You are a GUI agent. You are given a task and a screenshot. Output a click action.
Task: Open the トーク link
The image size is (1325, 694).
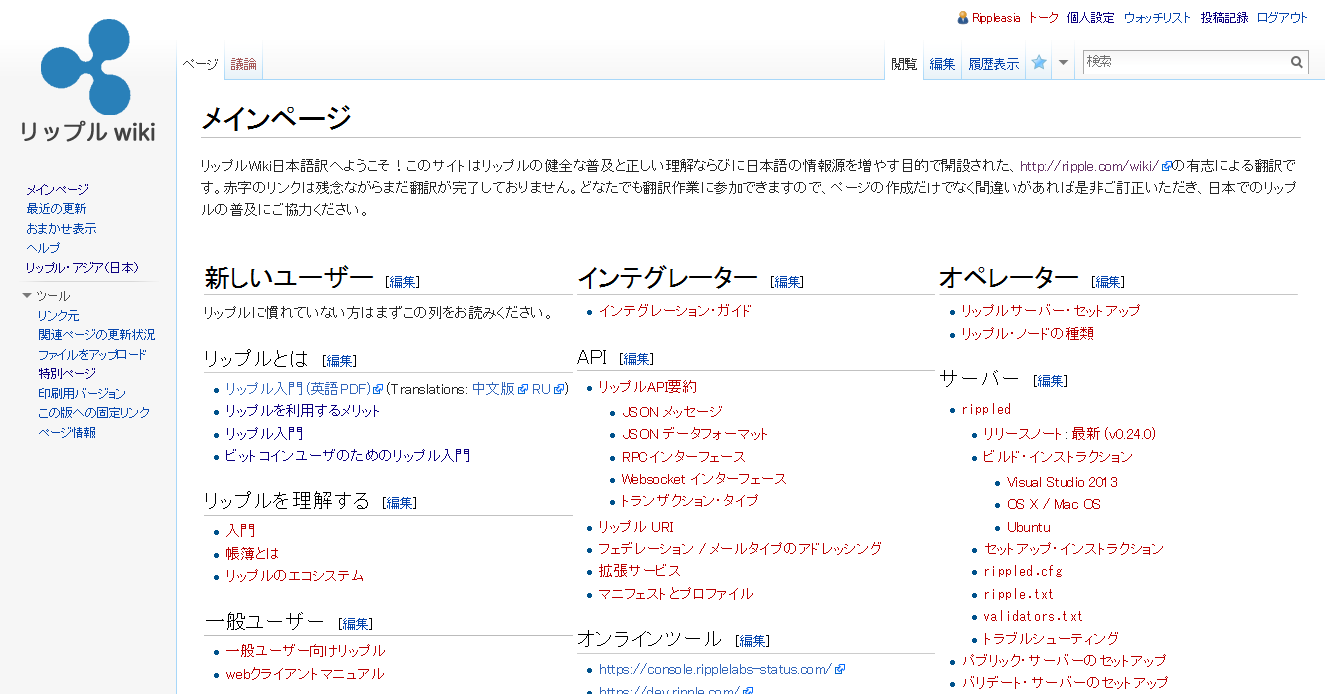click(1043, 18)
